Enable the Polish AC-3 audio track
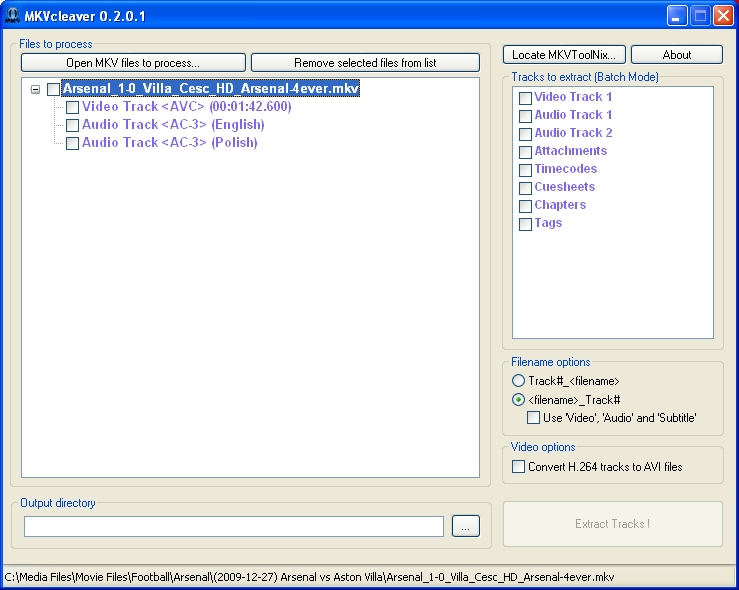The image size is (739, 590). point(72,143)
